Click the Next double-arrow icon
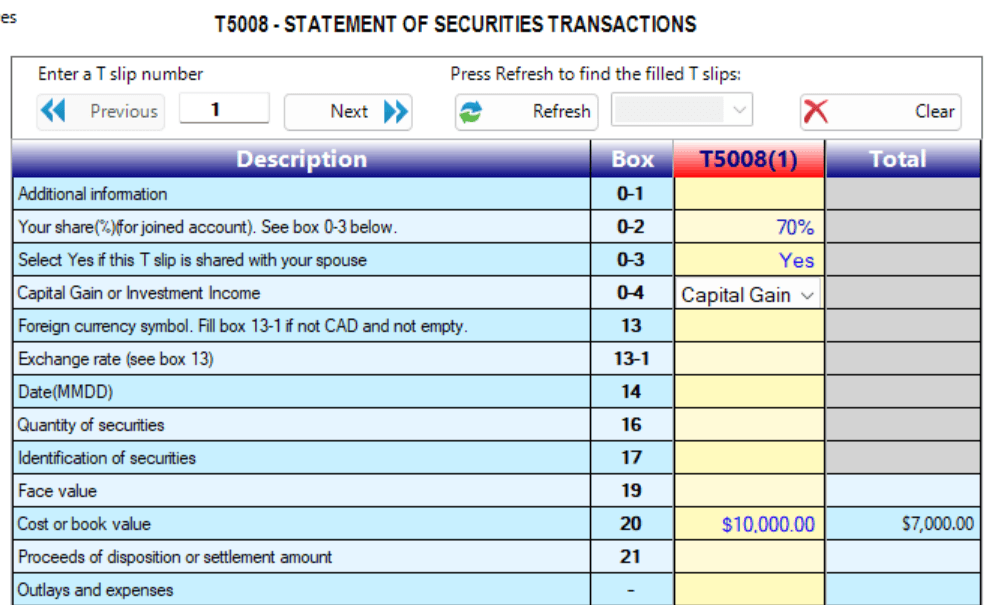 [395, 111]
